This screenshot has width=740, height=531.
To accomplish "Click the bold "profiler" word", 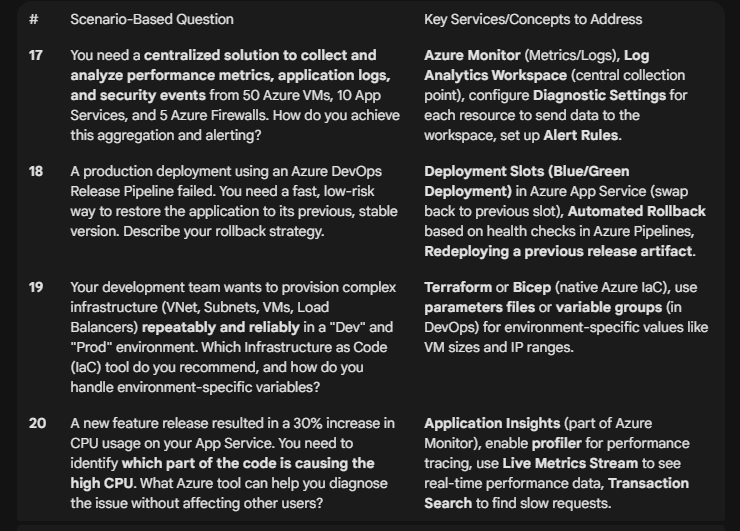I will click(x=556, y=444).
